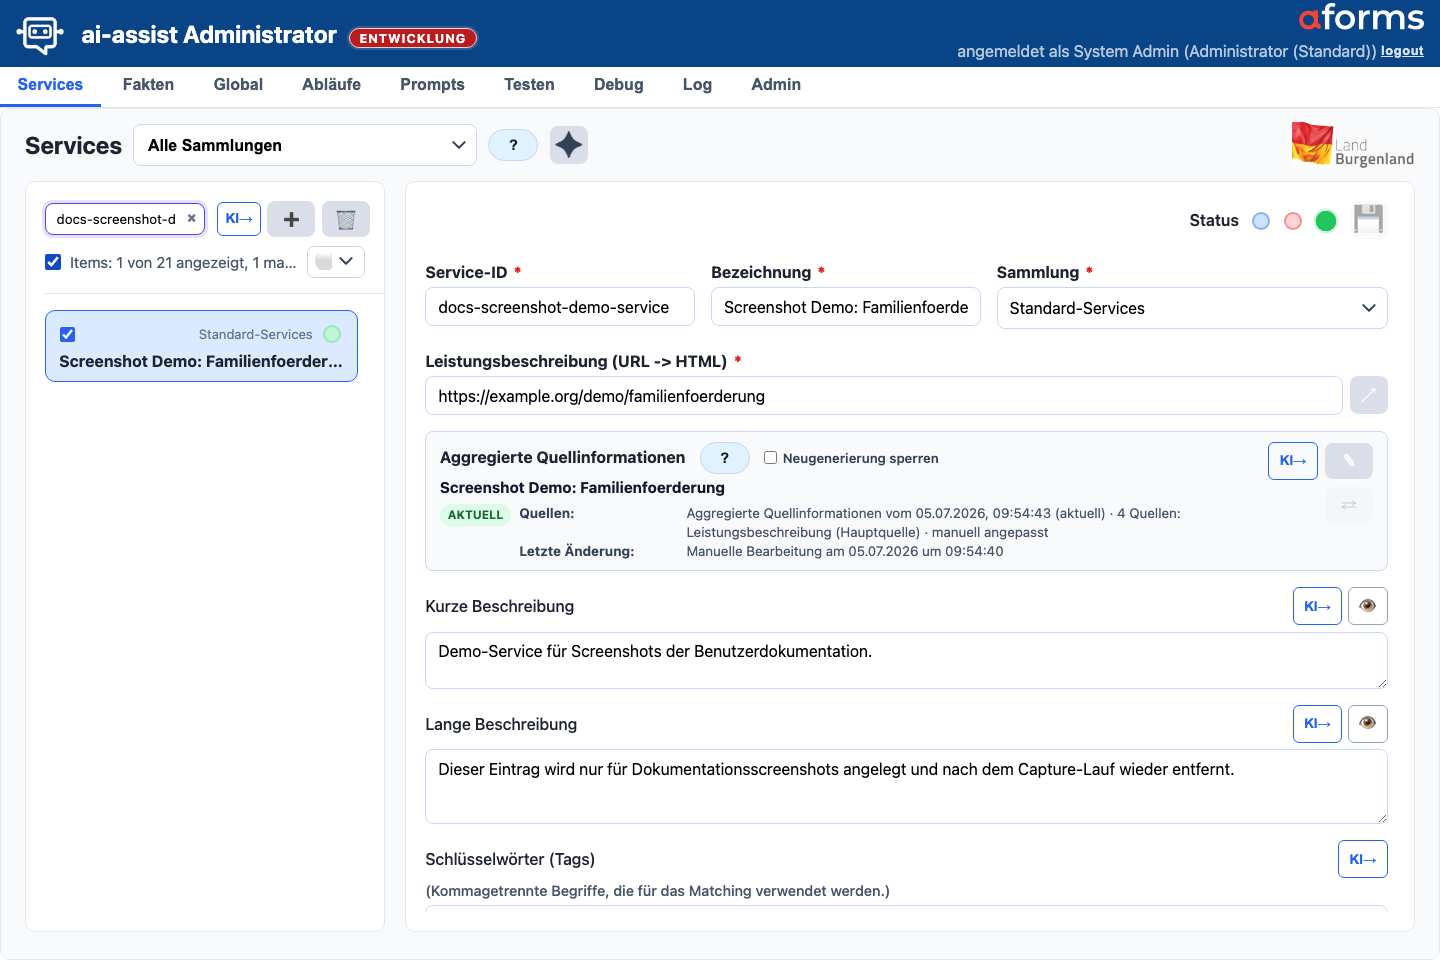Add a new service with plus button
Image resolution: width=1440 pixels, height=960 pixels.
coord(291,219)
